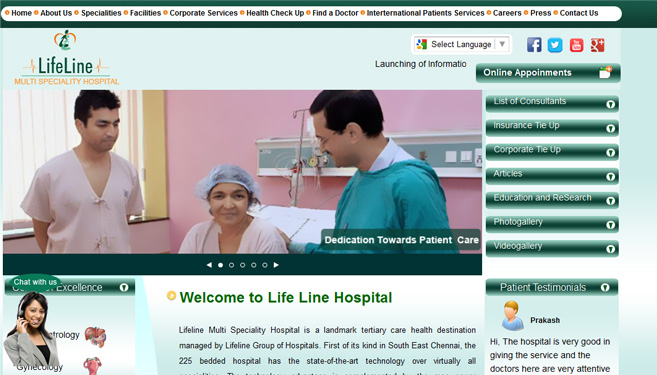Expand arrow on Articles
Viewport: 657px width, 375px height.
610,177
